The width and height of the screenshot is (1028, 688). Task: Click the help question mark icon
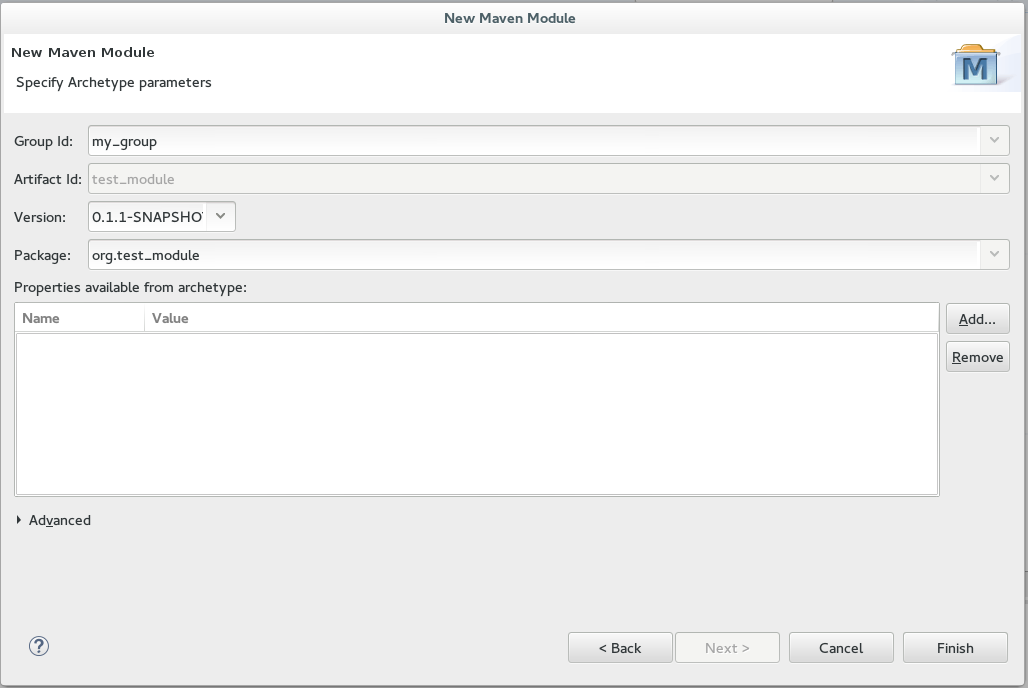(x=39, y=647)
